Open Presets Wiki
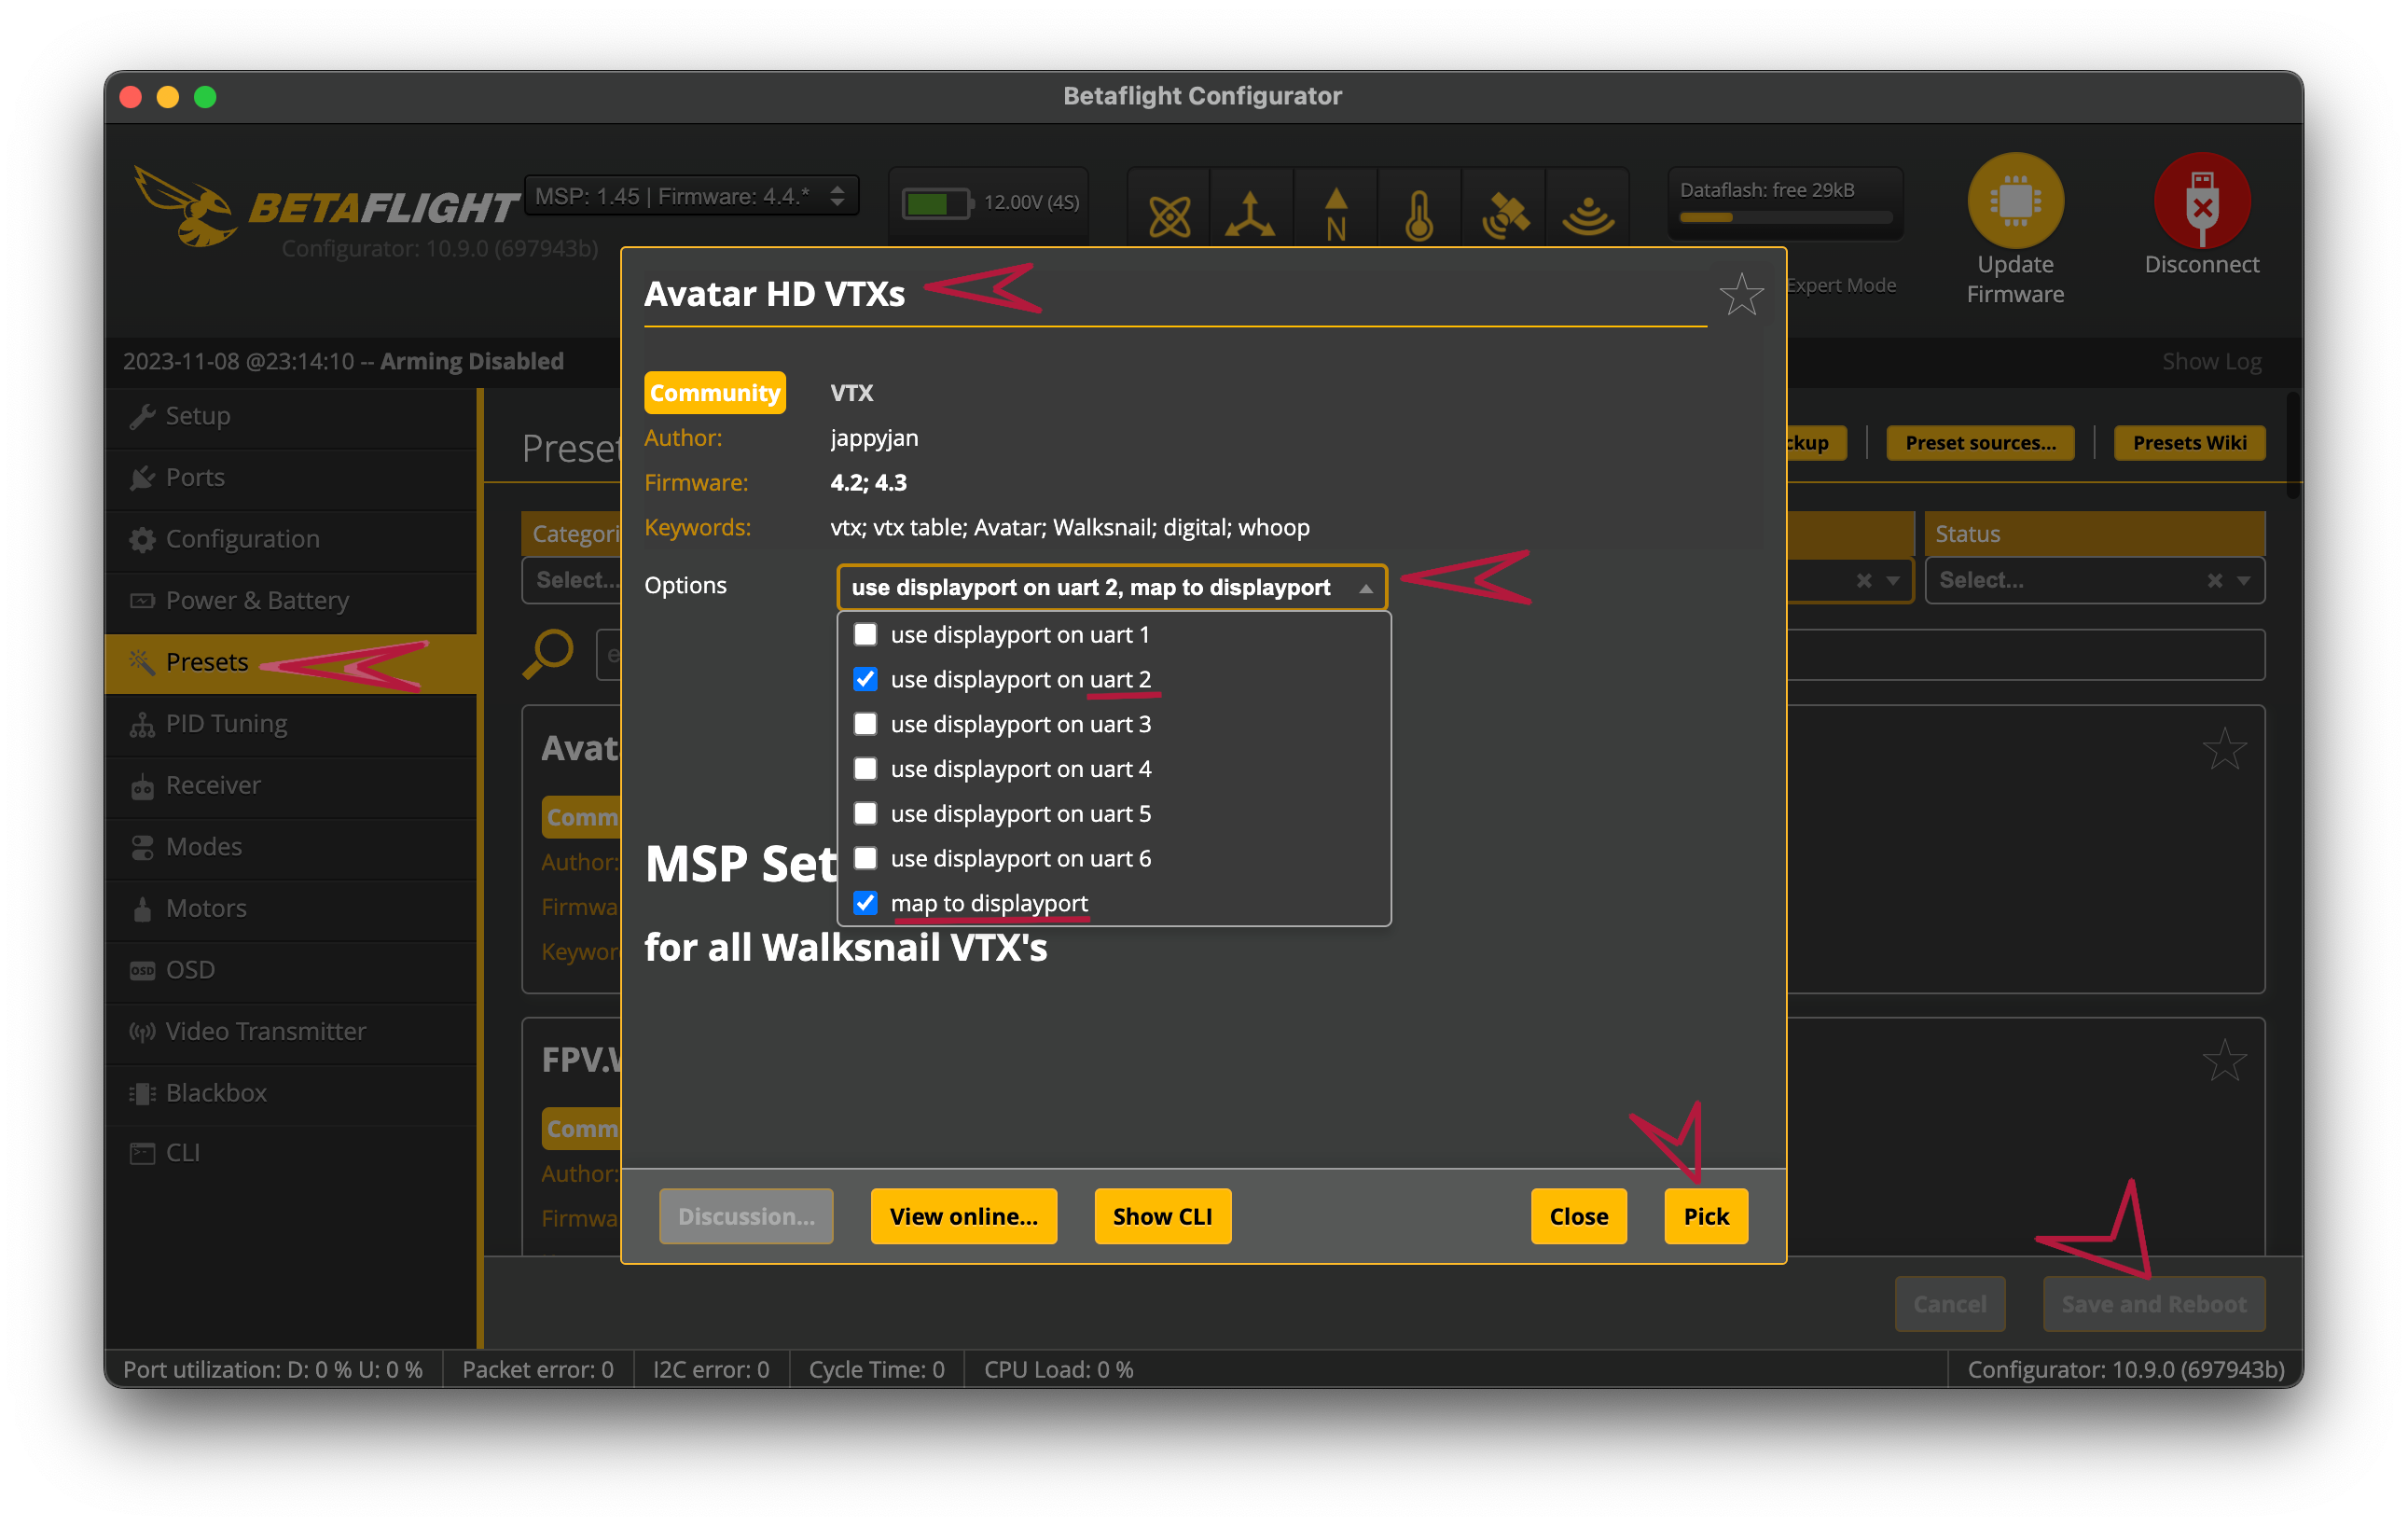The image size is (2408, 1526). pyautogui.click(x=2189, y=443)
